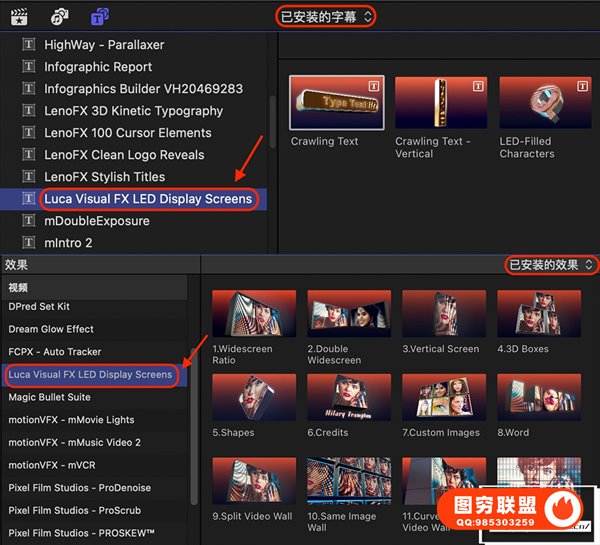This screenshot has width=600, height=545.
Task: Choose Magic Bullet Suite effects category
Action: tap(50, 397)
